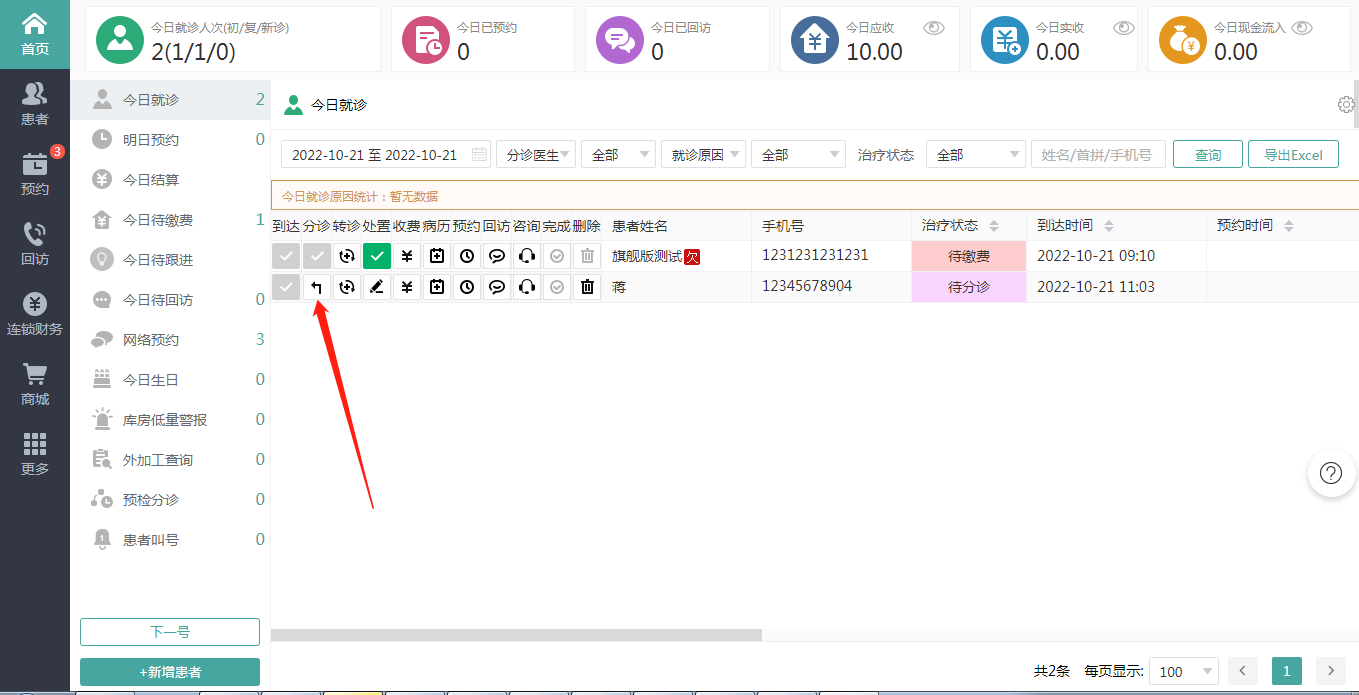
Task: Click the 咨询 headset icon for 旗舰版测试
Action: [x=527, y=256]
